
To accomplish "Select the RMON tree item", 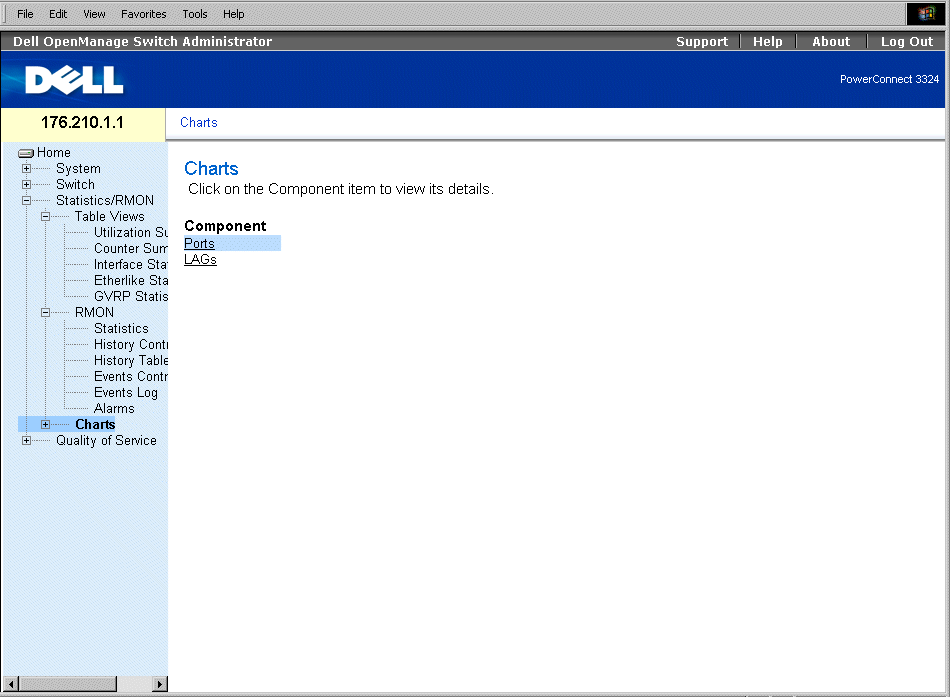I will [94, 313].
